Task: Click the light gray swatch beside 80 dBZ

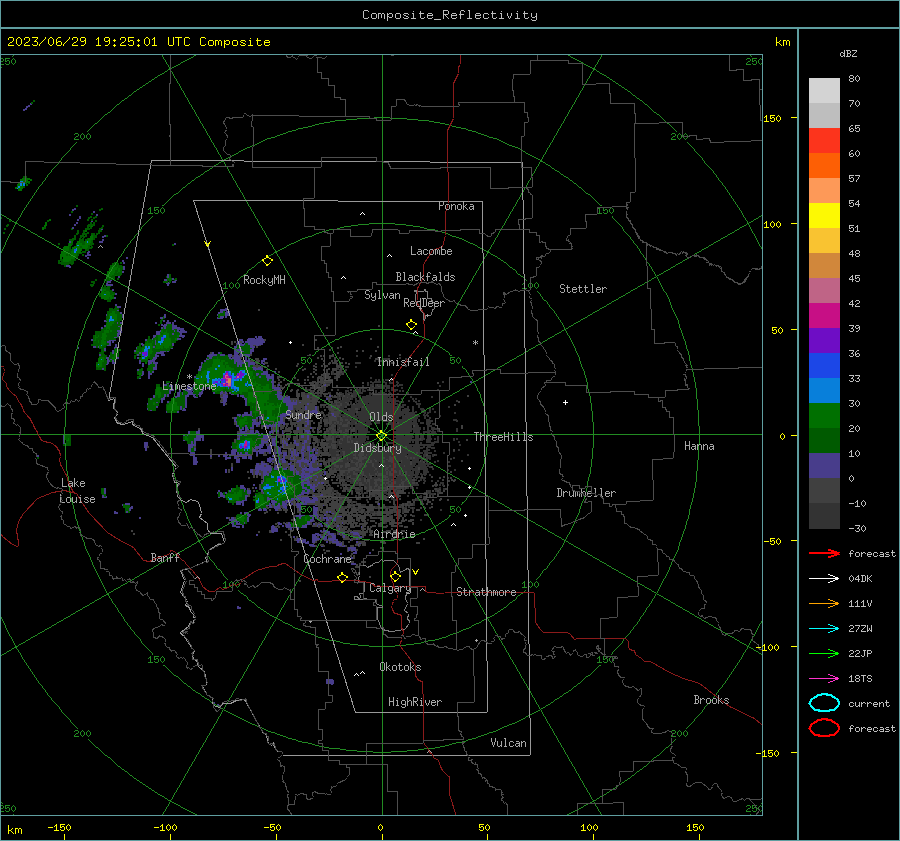Action: 824,90
